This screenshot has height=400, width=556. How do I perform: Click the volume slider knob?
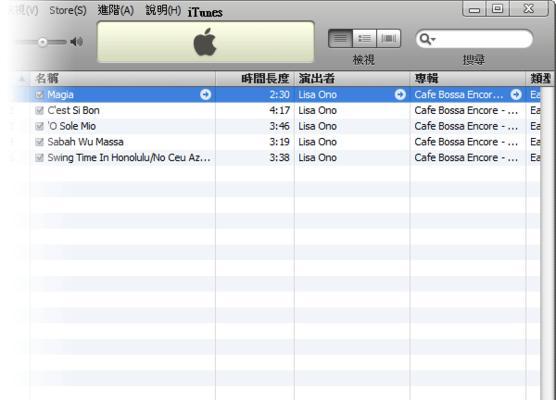pos(43,42)
